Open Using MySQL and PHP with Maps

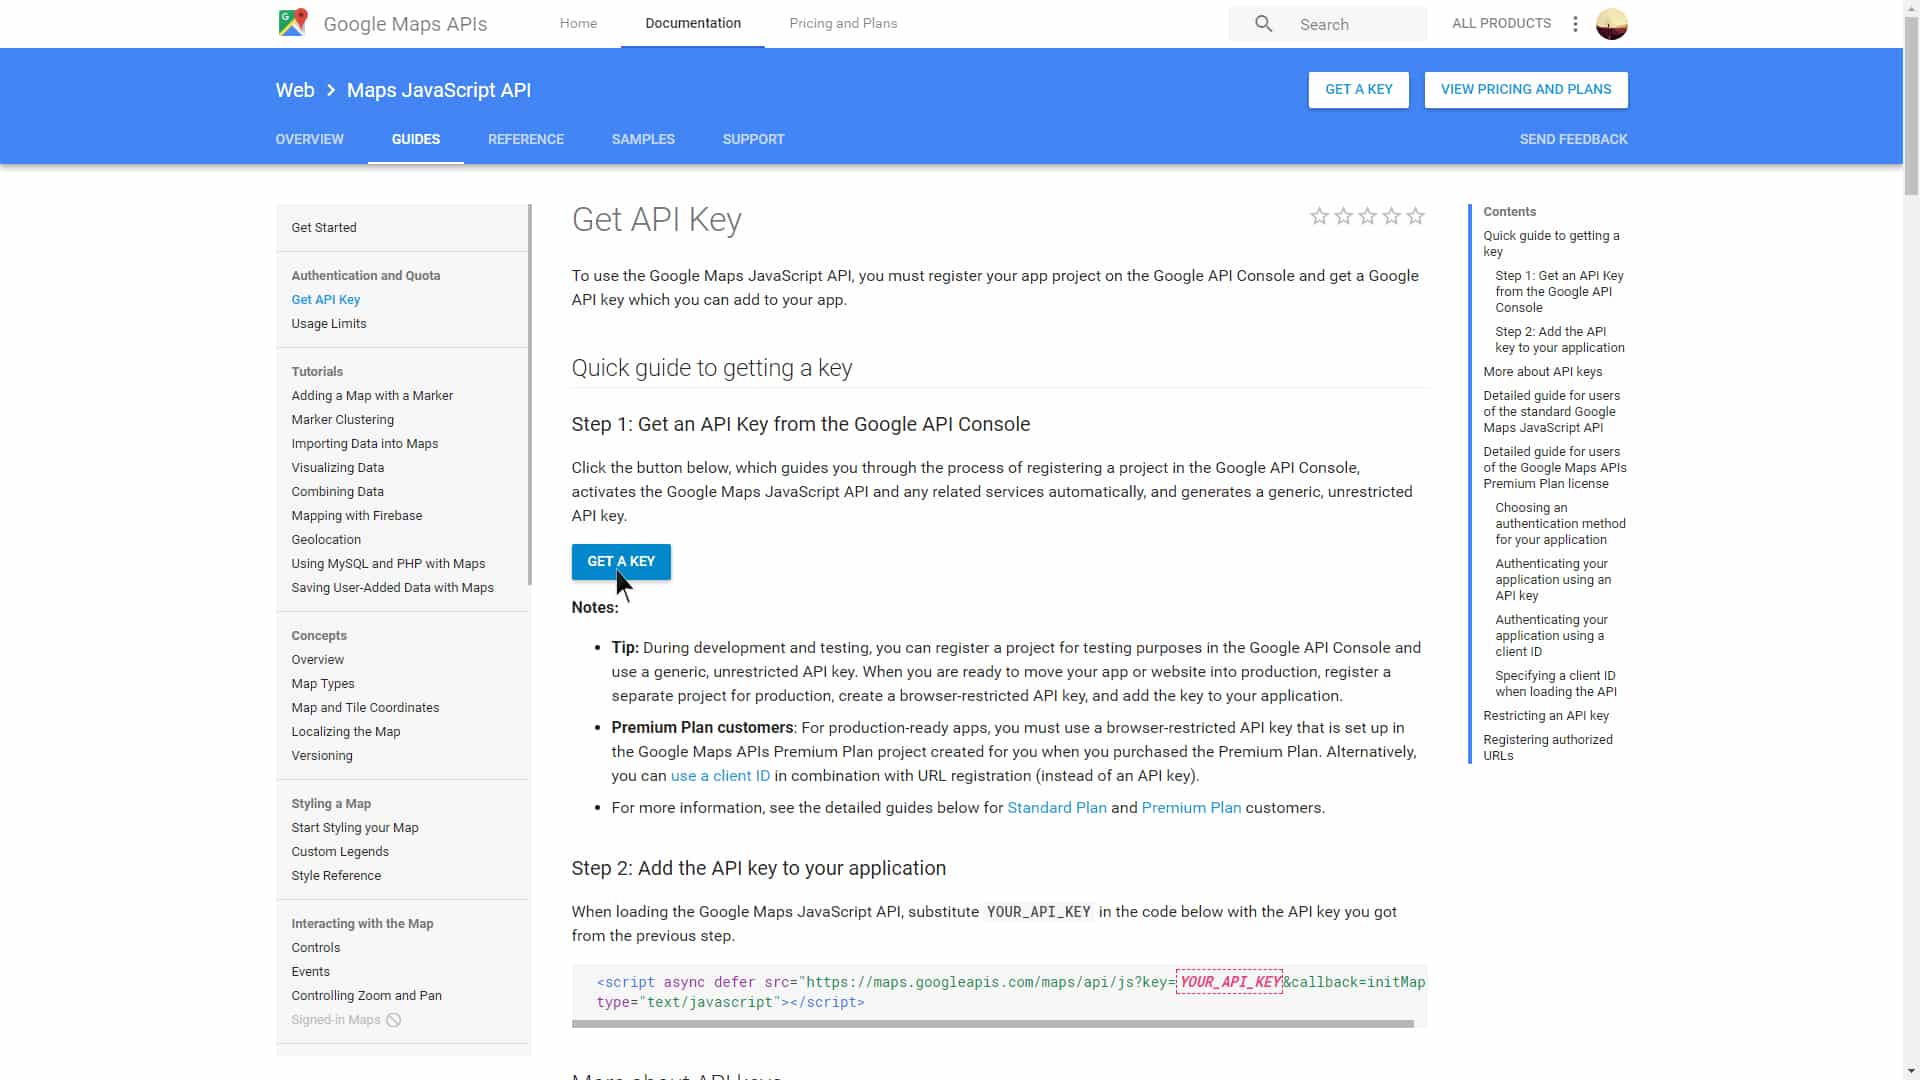pos(388,564)
